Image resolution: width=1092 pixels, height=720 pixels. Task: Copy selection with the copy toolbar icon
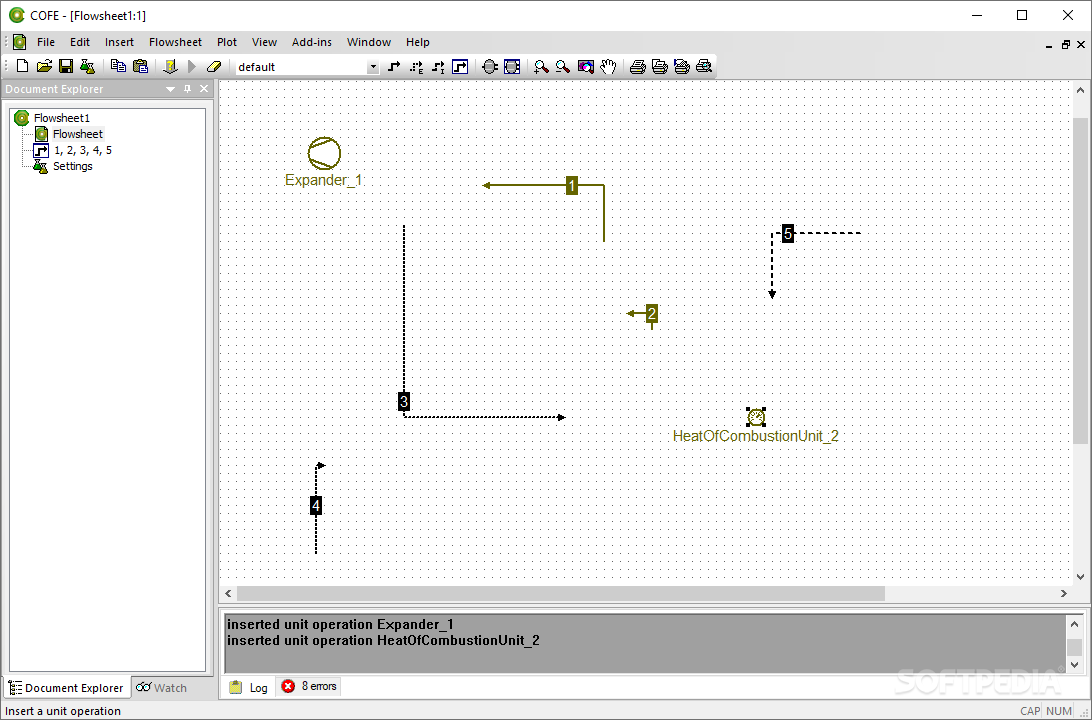pyautogui.click(x=118, y=66)
